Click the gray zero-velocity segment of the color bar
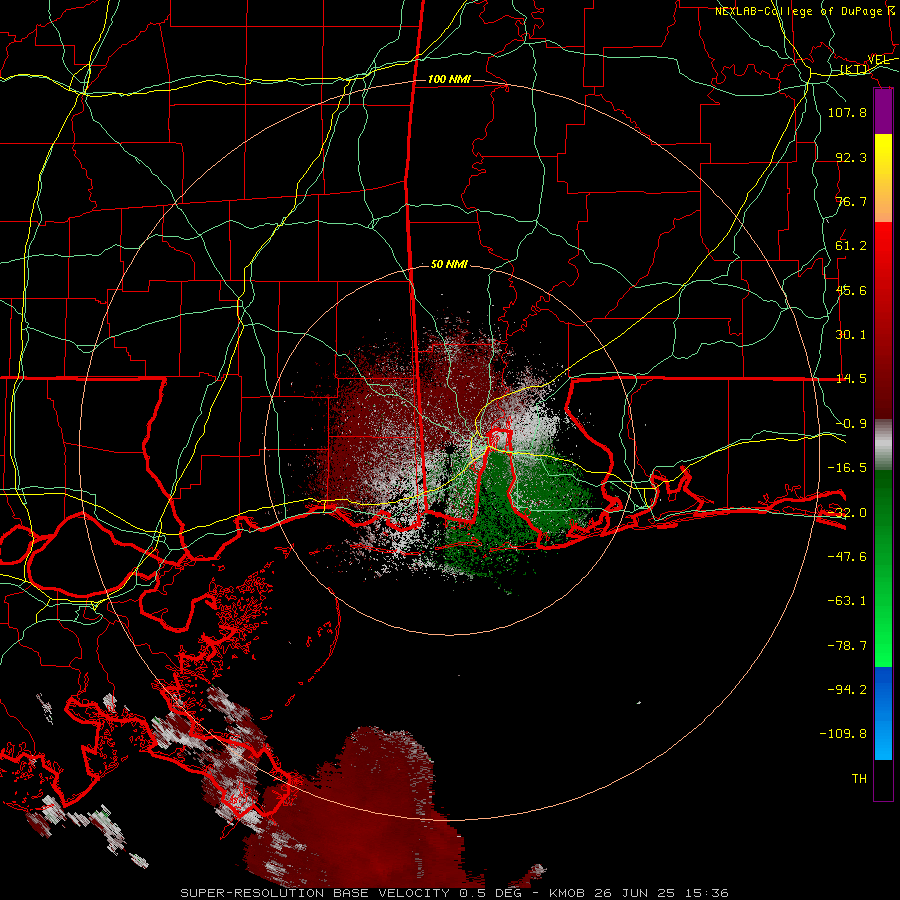 click(x=883, y=444)
